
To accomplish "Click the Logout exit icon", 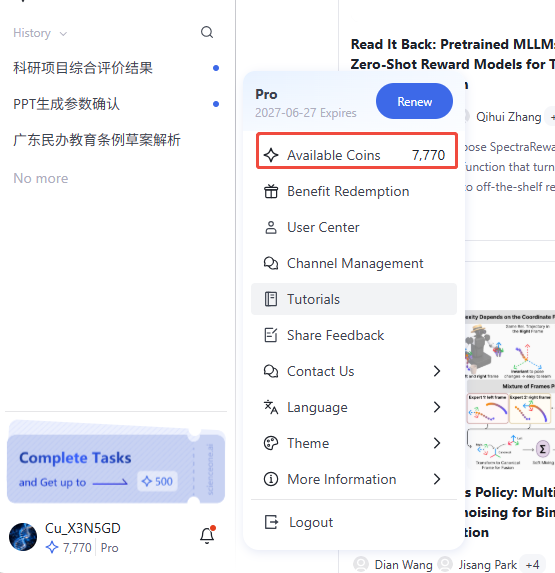I will (x=271, y=522).
